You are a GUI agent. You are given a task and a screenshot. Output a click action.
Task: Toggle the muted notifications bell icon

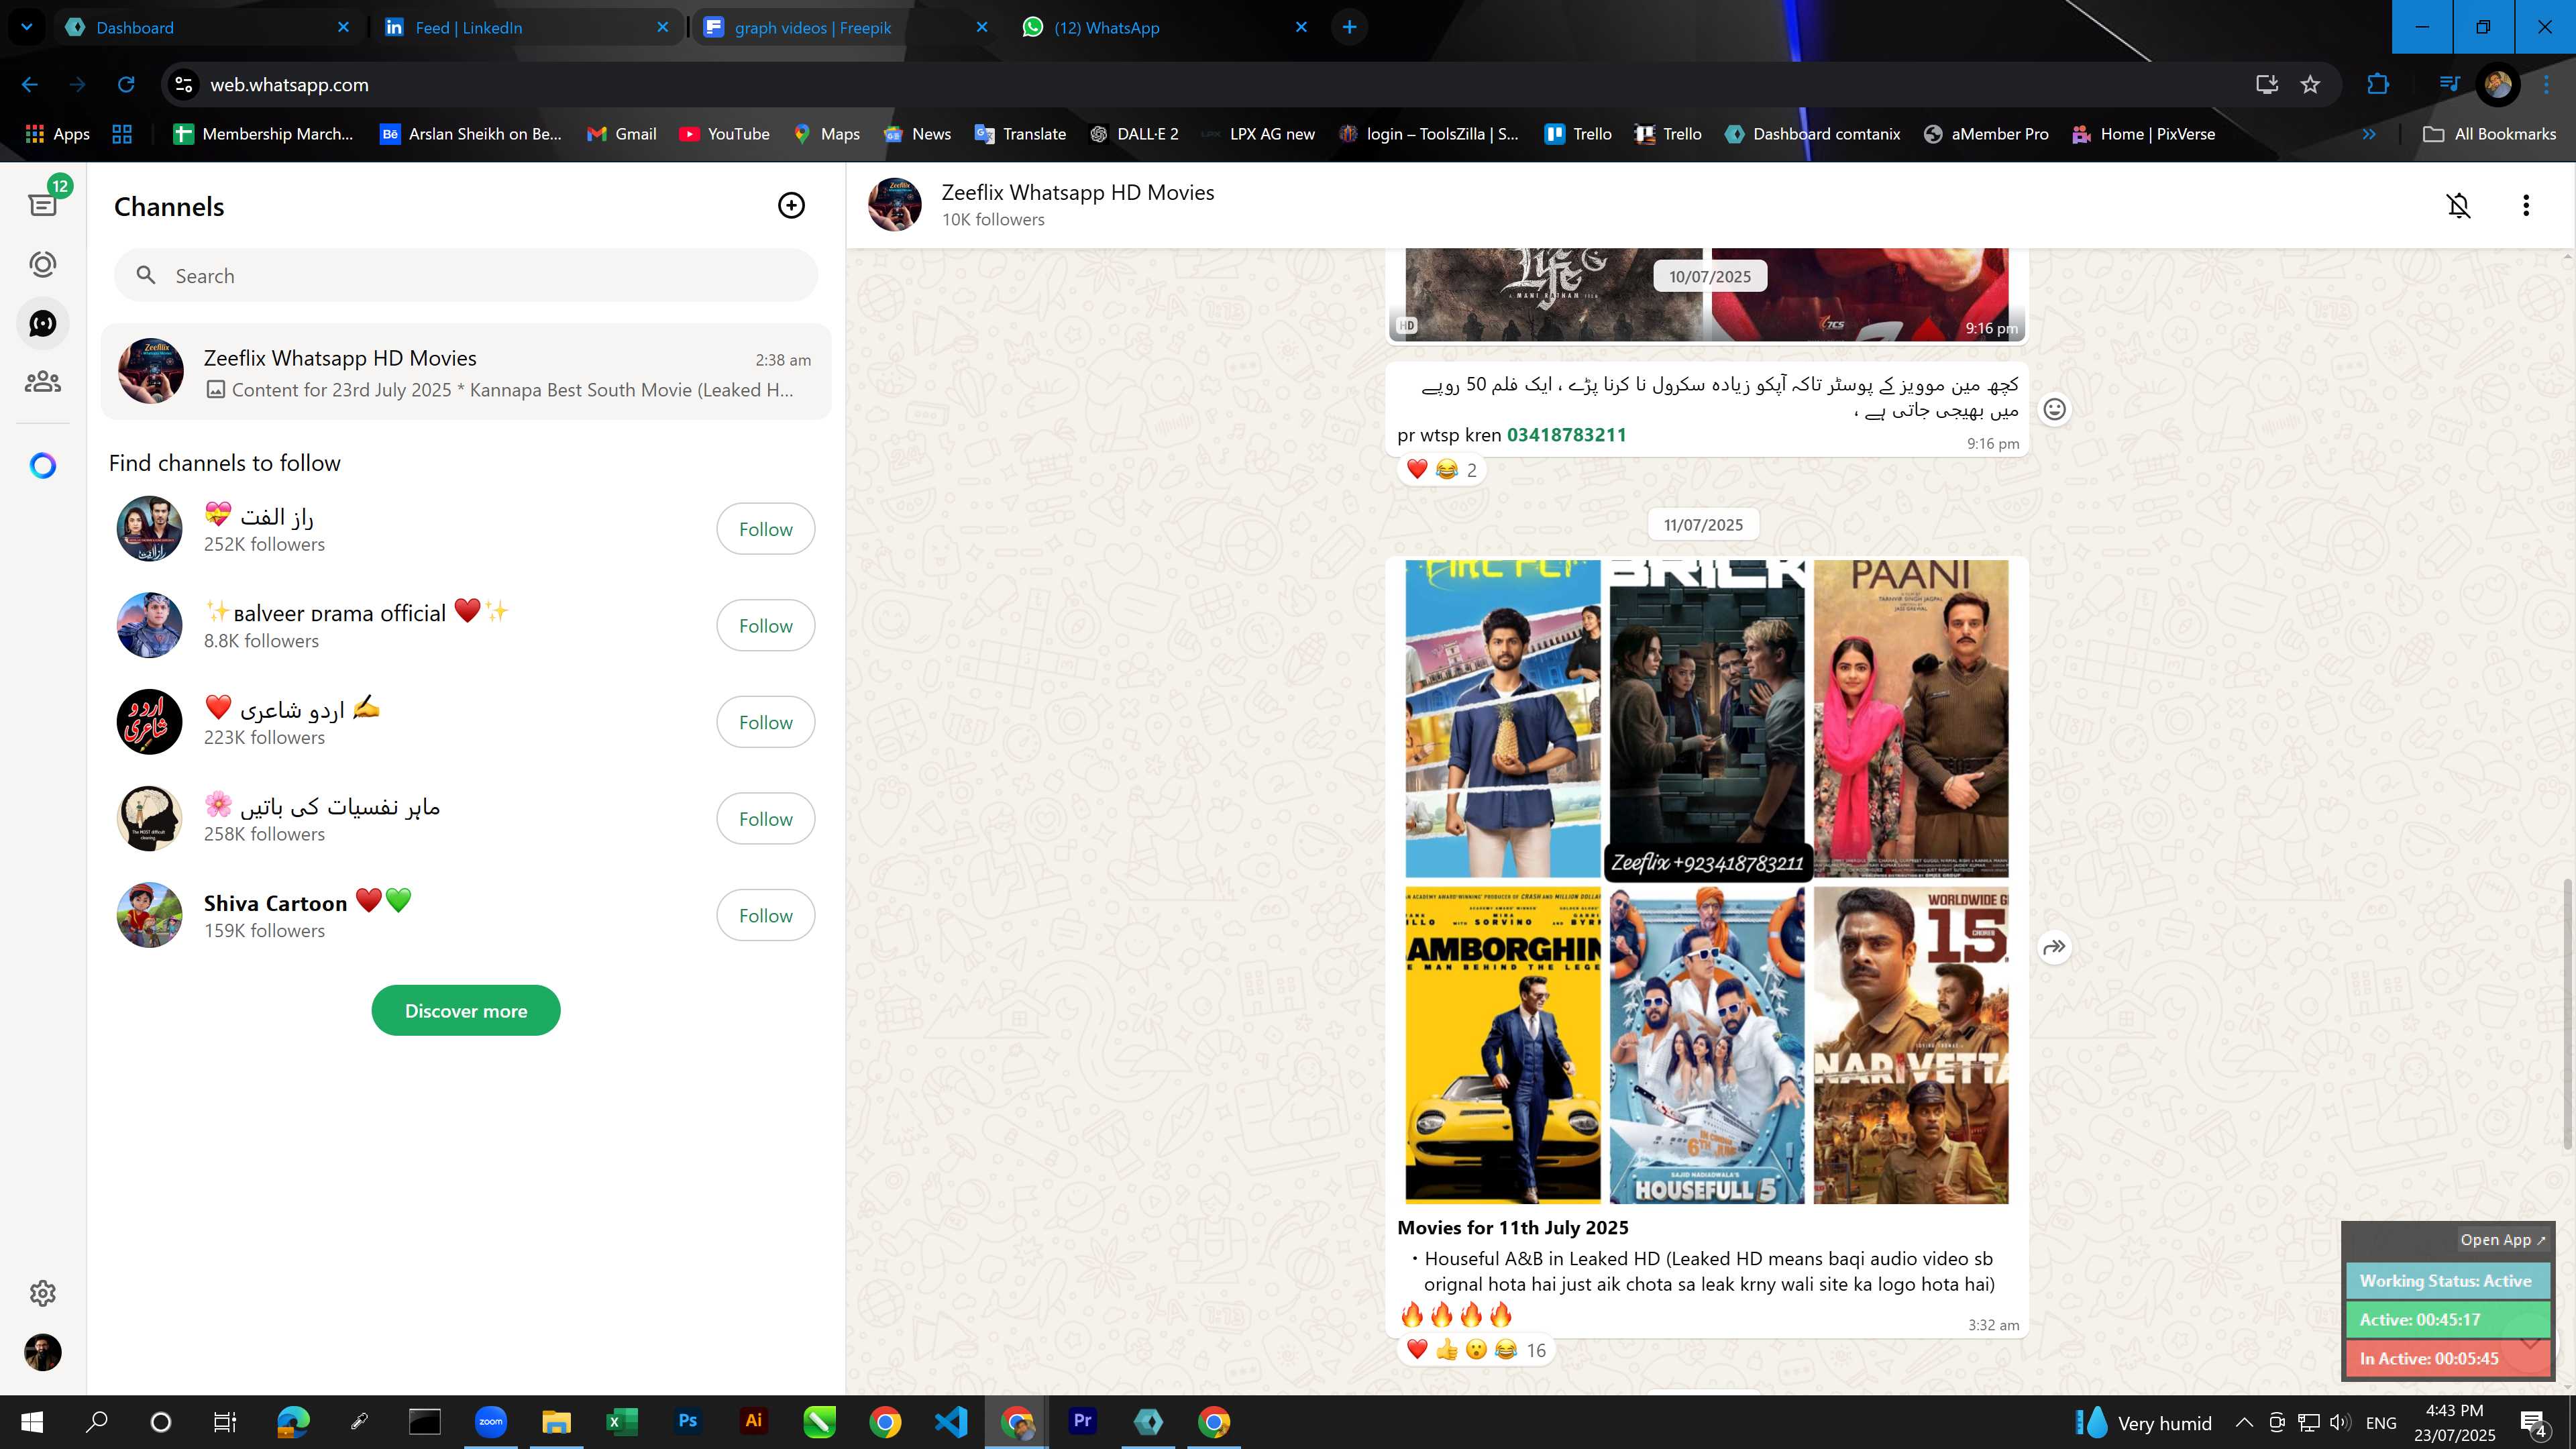2459,205
